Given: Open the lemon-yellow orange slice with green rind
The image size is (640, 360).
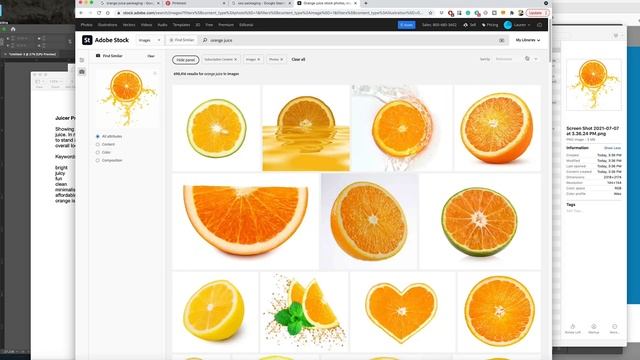Looking at the screenshot, I should coord(216,128).
